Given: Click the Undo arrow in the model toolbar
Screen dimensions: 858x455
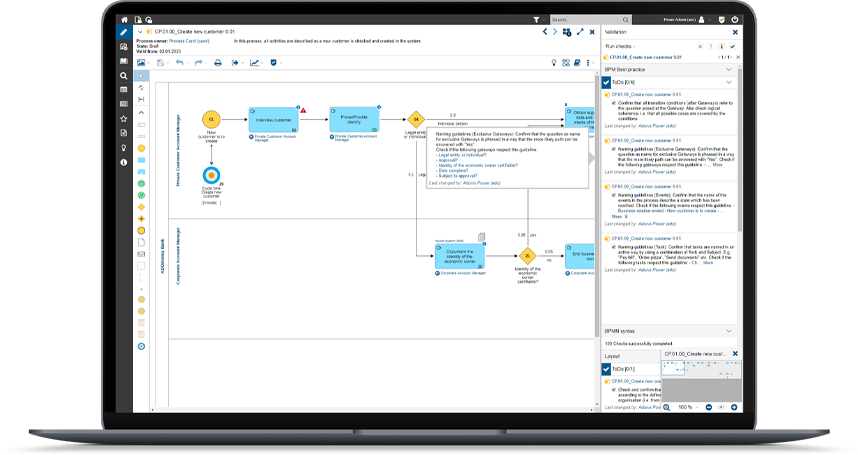Looking at the screenshot, I should (180, 63).
